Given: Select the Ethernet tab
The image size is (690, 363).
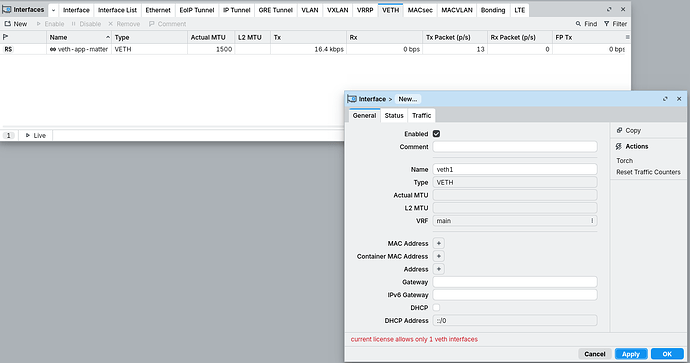Looking at the screenshot, I should (x=158, y=10).
